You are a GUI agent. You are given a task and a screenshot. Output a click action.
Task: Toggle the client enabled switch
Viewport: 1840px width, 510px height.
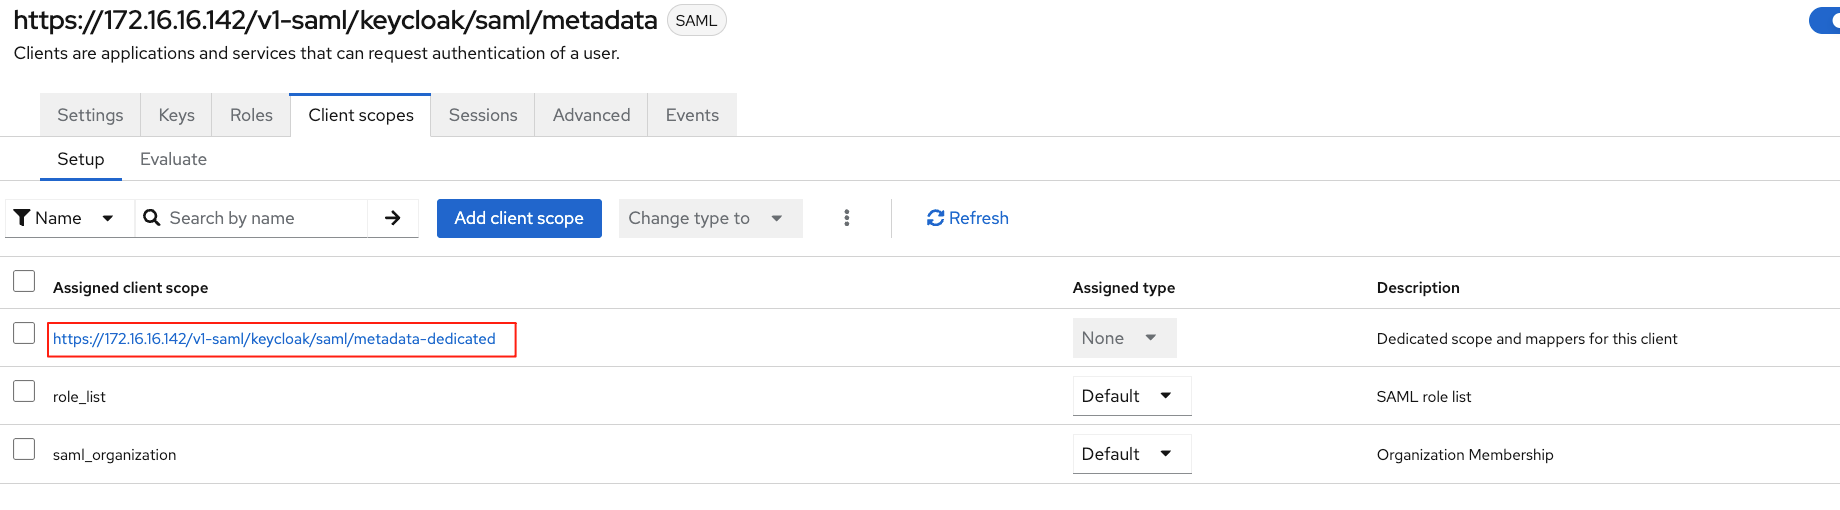click(1824, 21)
